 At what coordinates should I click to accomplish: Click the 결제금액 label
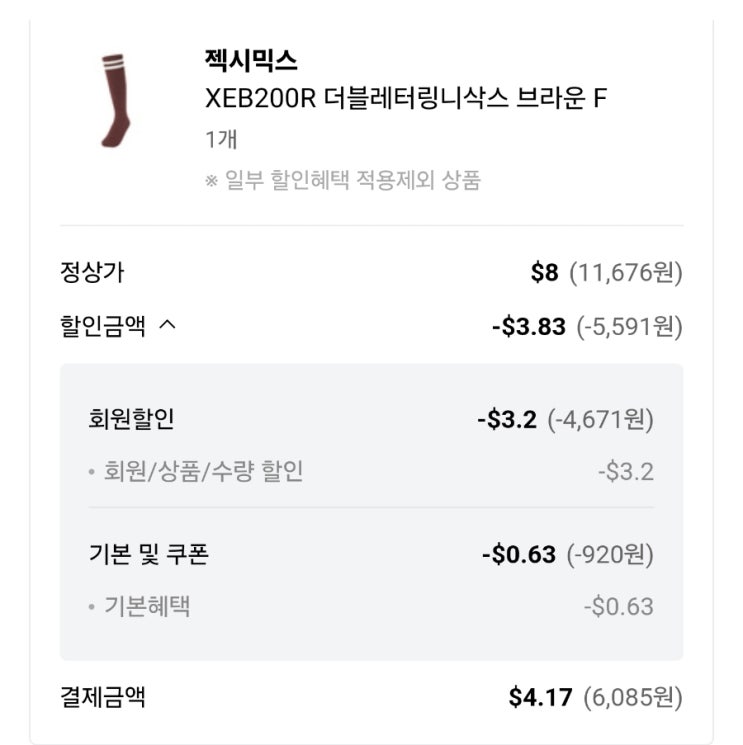(x=102, y=697)
